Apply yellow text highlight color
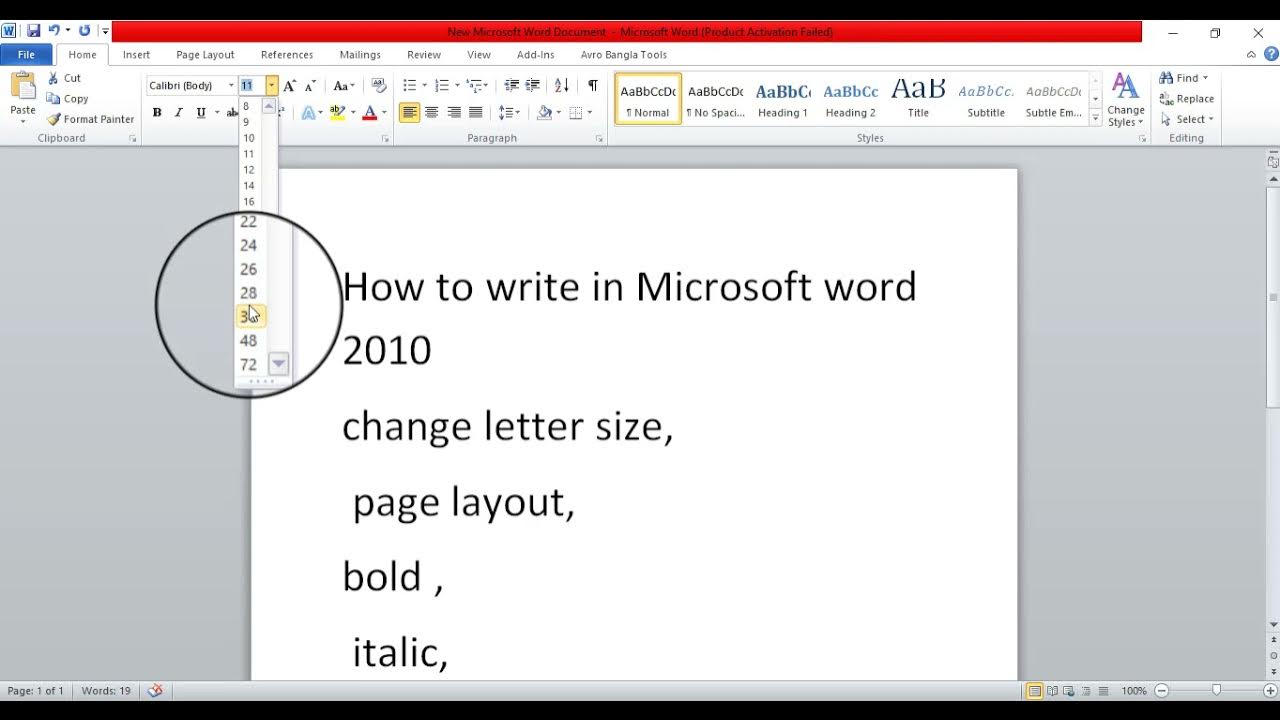 coord(338,113)
